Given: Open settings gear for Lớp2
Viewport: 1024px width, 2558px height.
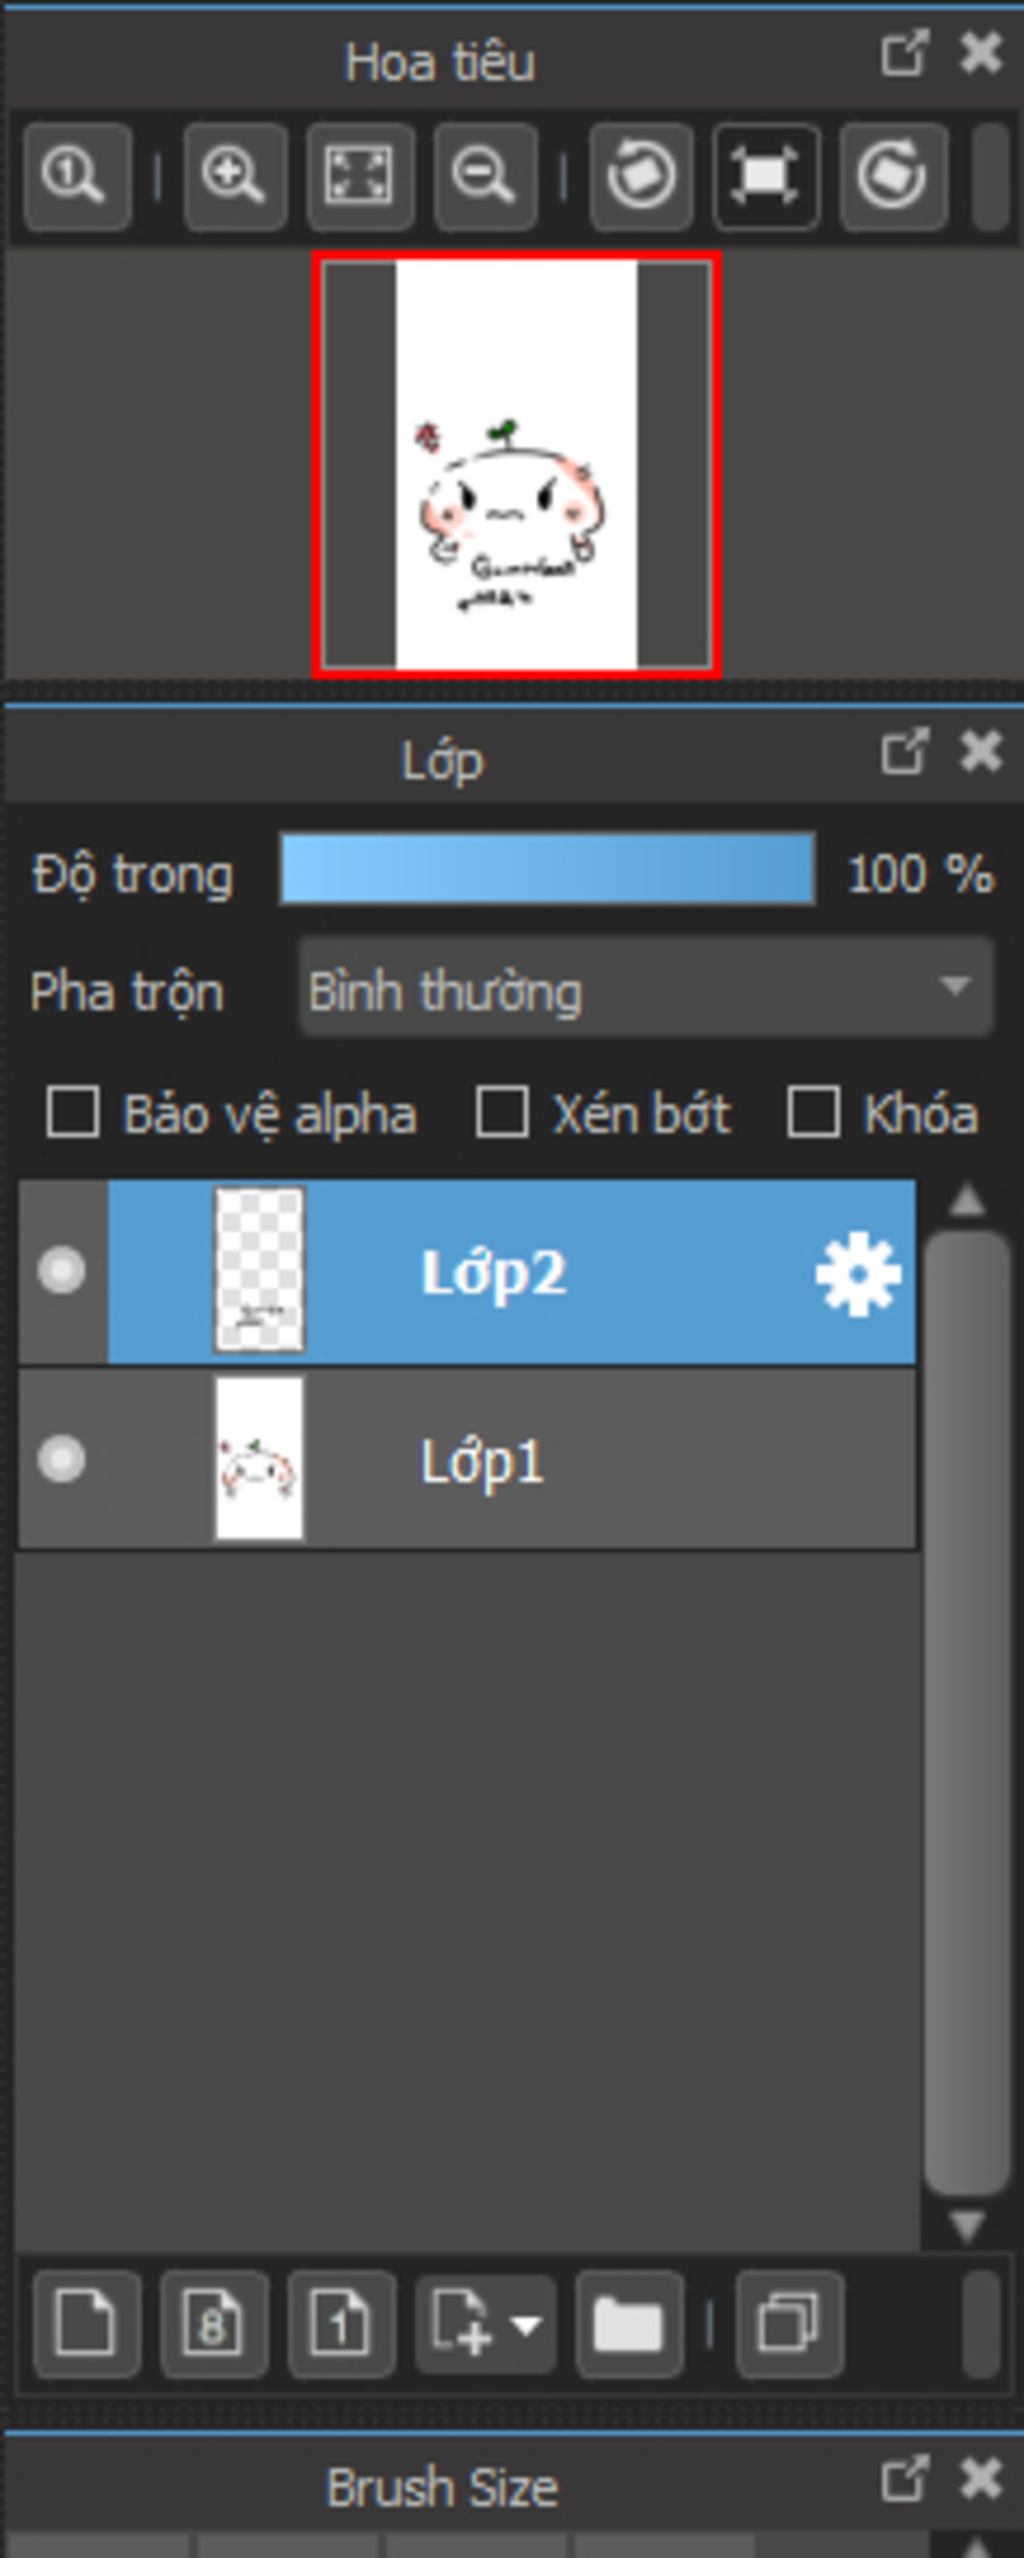Looking at the screenshot, I should click(x=858, y=1273).
